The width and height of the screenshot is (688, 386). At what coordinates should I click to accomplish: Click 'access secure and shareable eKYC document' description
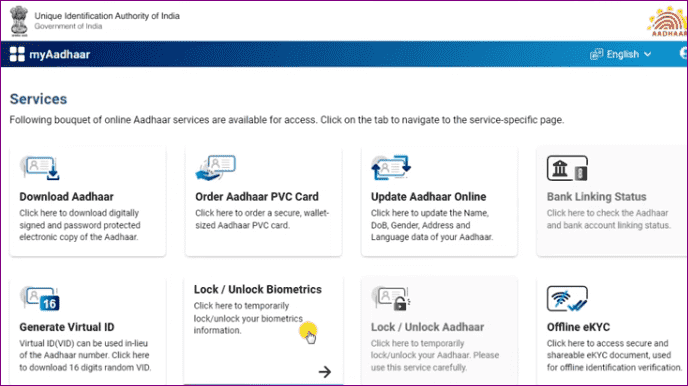(x=614, y=355)
